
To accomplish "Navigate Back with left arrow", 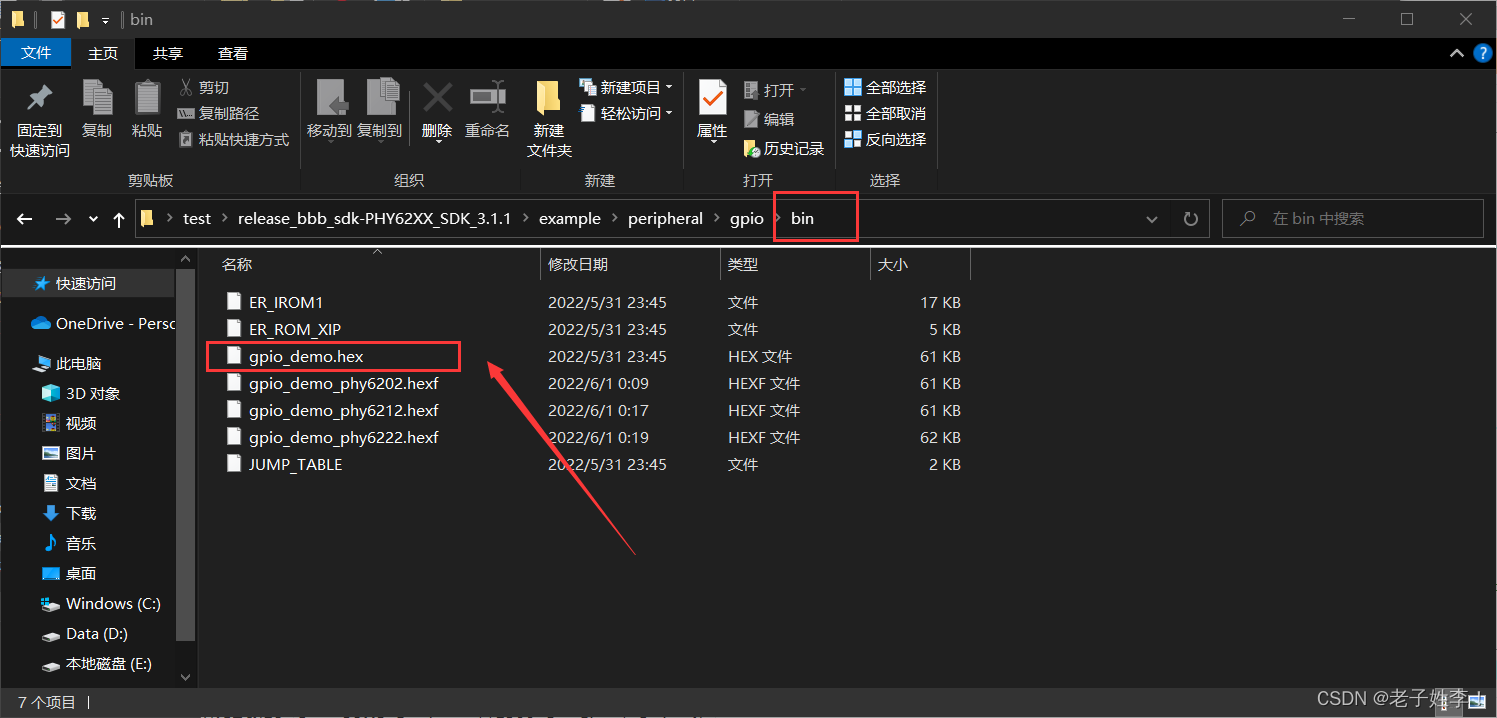I will [25, 218].
